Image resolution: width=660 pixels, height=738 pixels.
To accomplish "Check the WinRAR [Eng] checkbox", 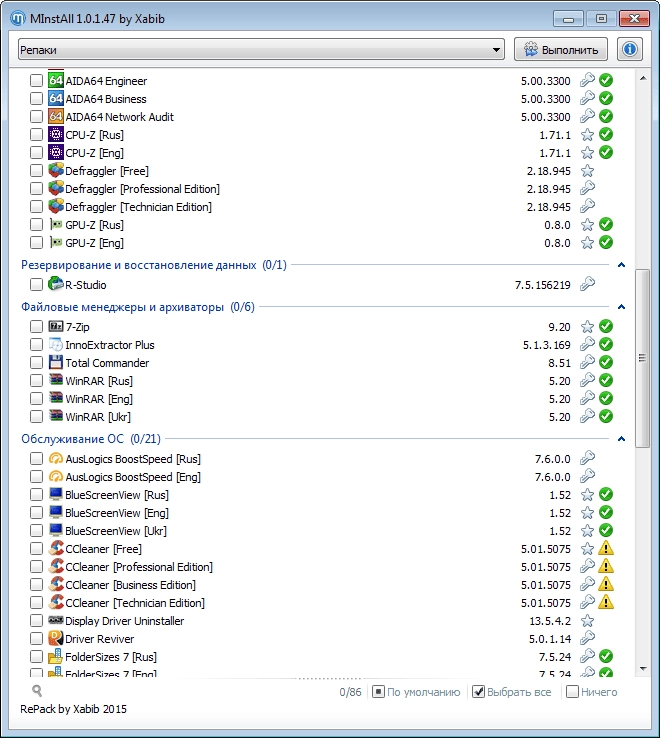I will click(x=36, y=399).
